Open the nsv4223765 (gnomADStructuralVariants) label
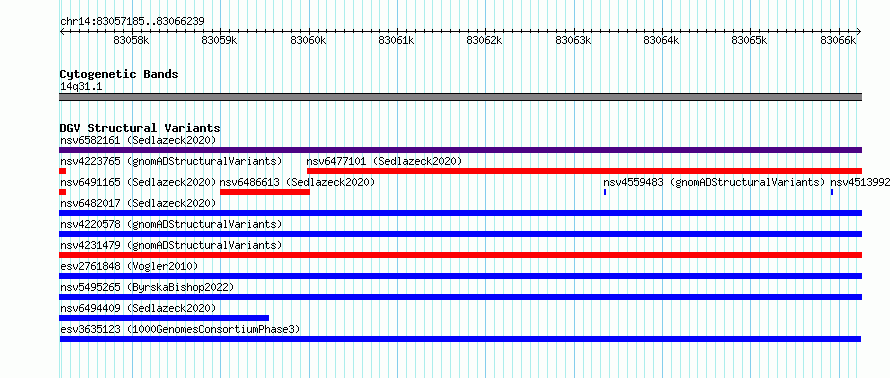The image size is (890, 378). (x=171, y=161)
